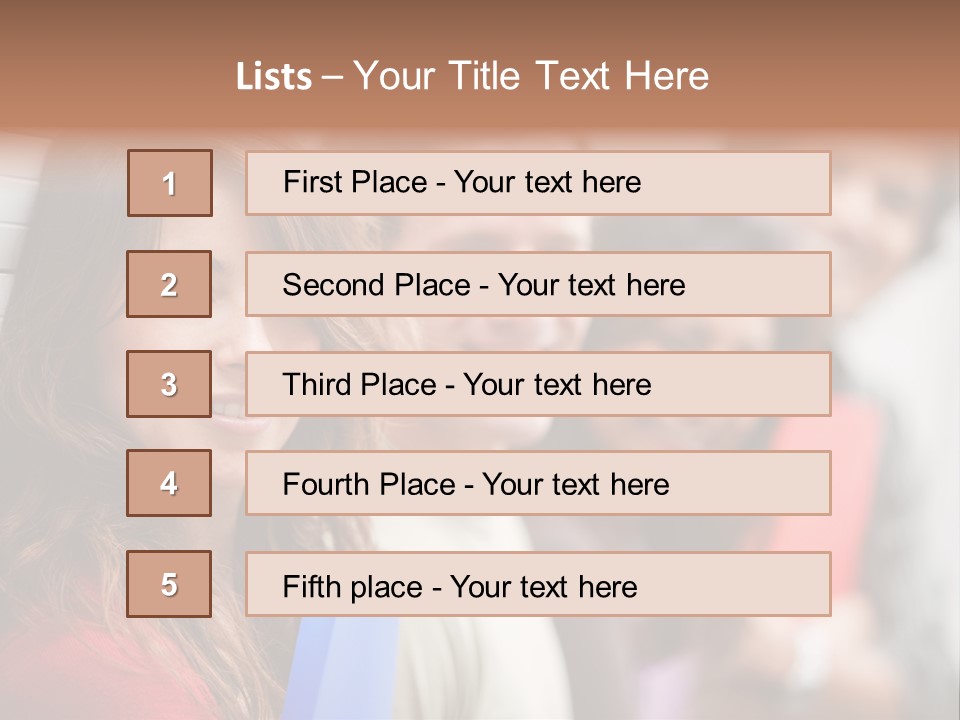The image size is (960, 720).
Task: Select "Your text here" in Fourth Place row
Action: tap(575, 485)
